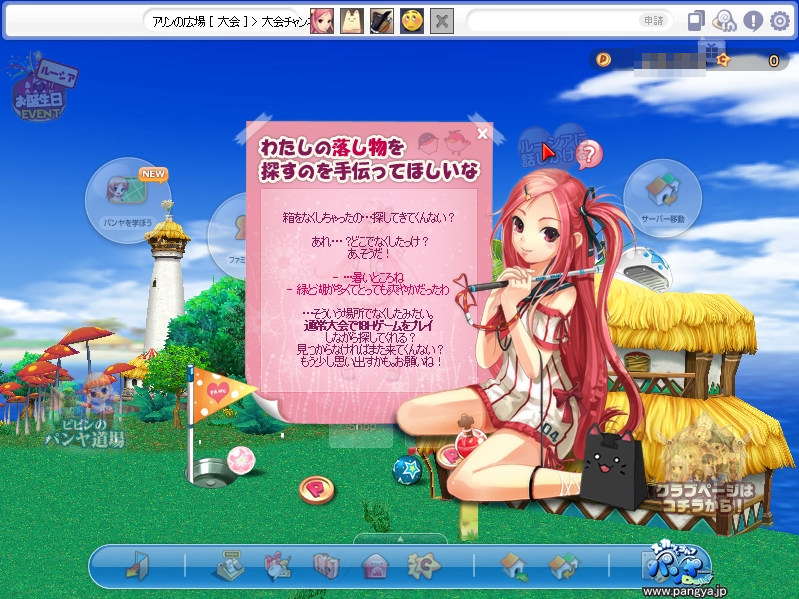The image size is (799, 599).
Task: Close the pink quest dialog with X
Action: tap(483, 133)
